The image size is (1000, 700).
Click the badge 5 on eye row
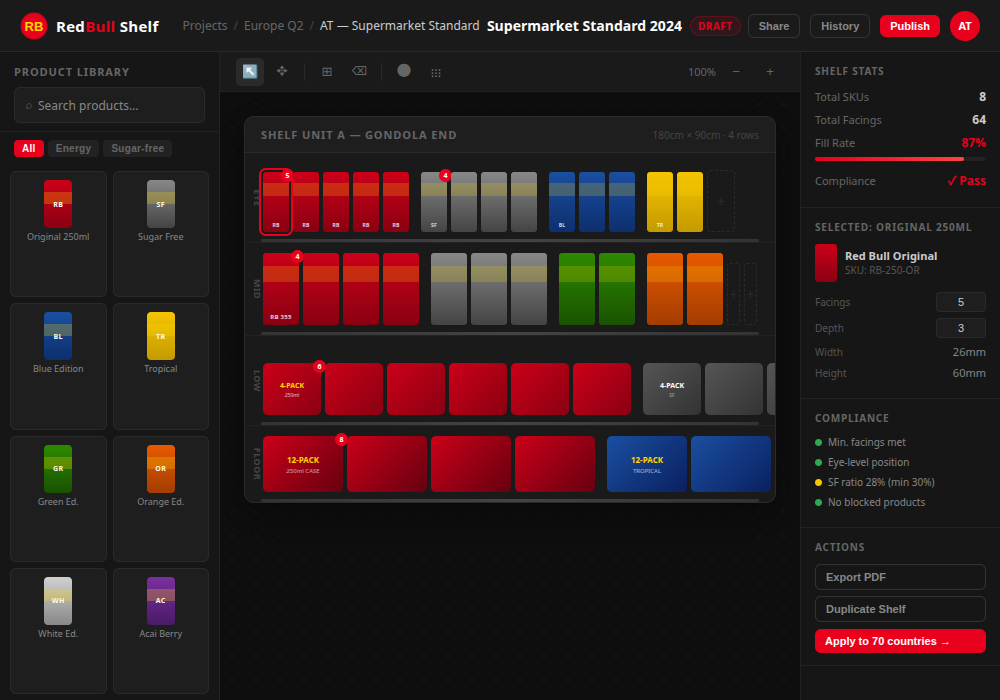pos(287,175)
